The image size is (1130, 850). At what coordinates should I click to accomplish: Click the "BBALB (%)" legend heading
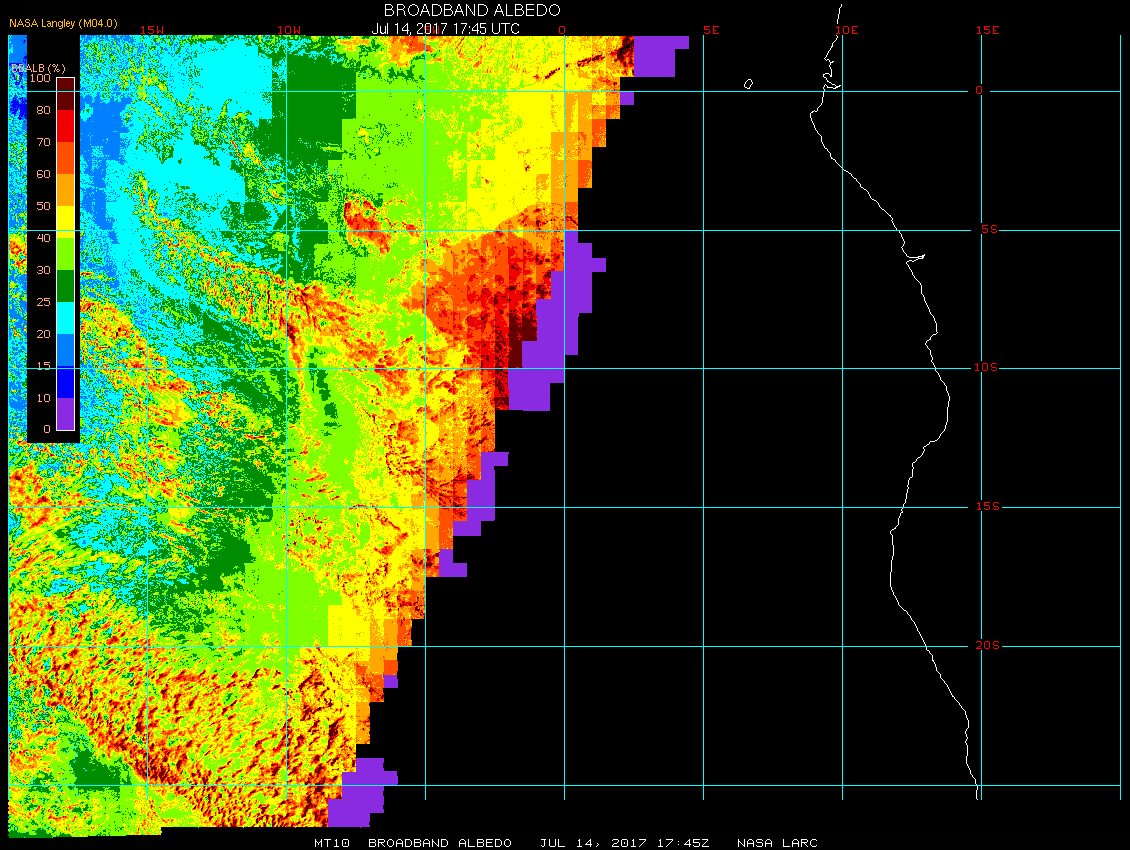[x=38, y=68]
